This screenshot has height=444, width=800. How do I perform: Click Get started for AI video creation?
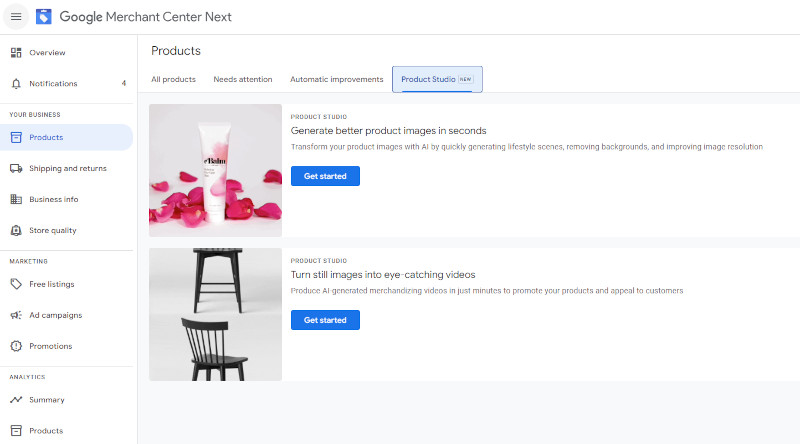(x=325, y=320)
